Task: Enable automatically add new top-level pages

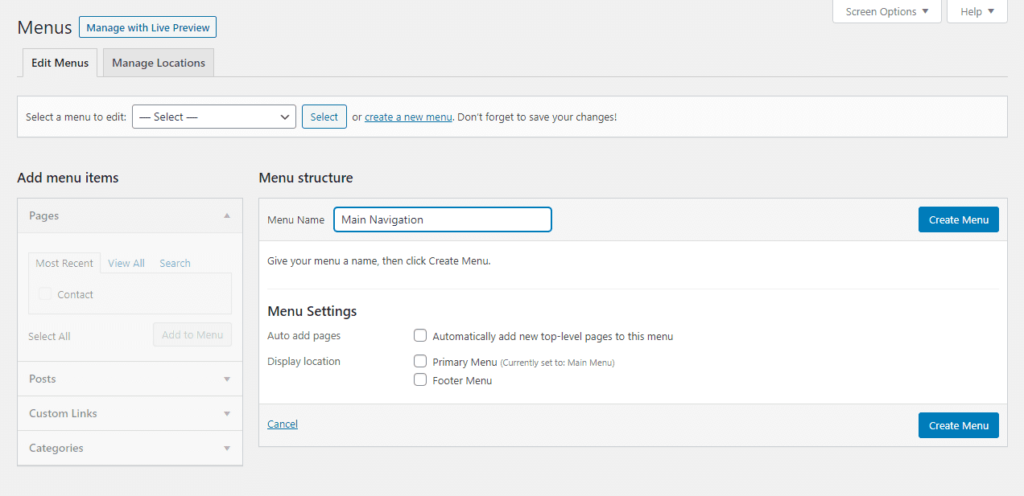Action: (x=421, y=336)
